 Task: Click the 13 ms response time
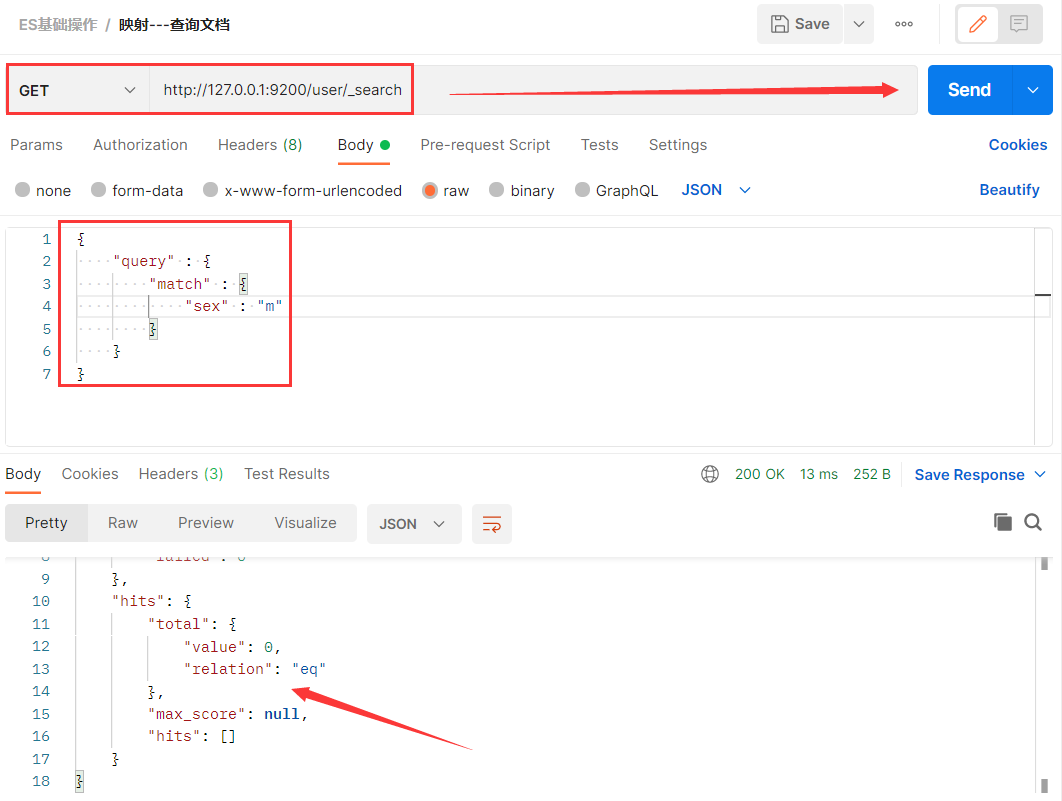[x=818, y=474]
